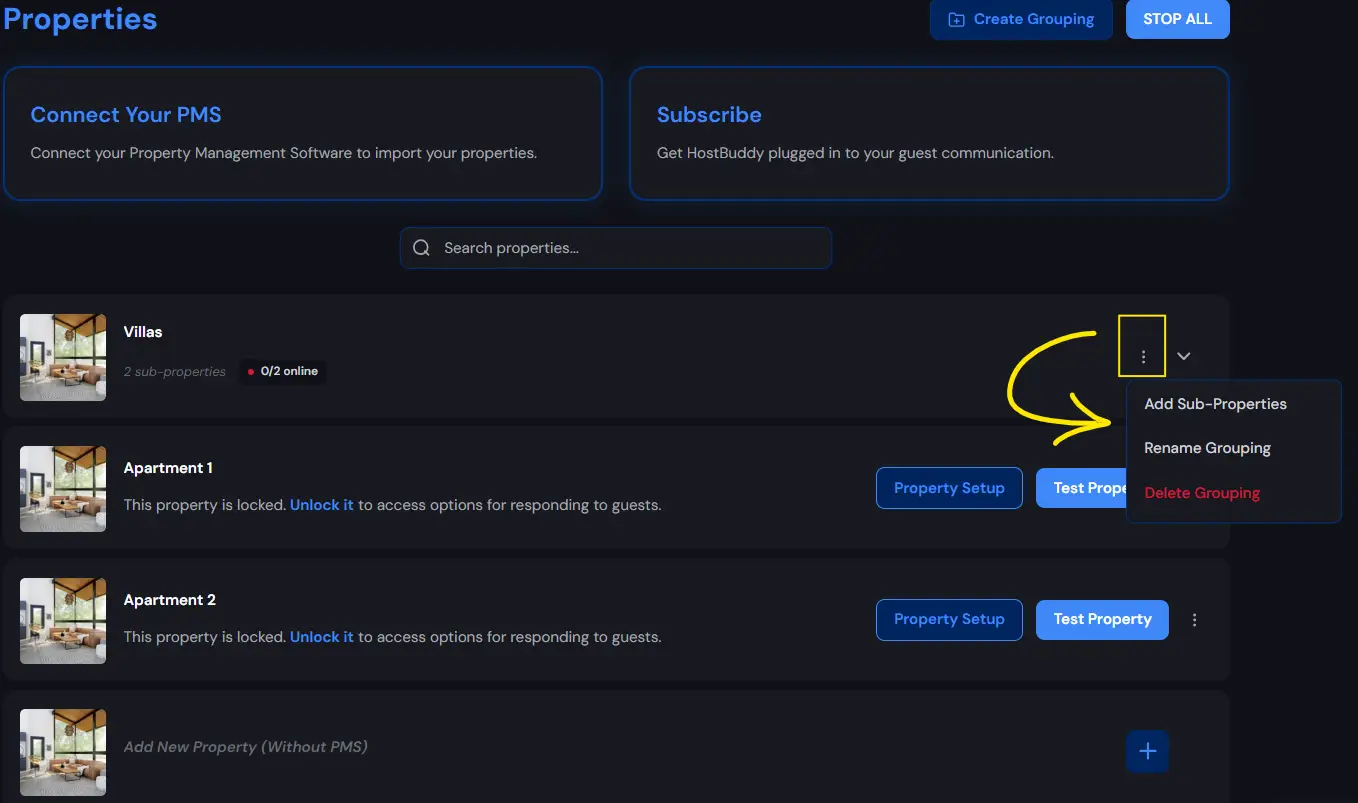This screenshot has width=1358, height=803.
Task: Click the Create Grouping folder icon
Action: (956, 19)
